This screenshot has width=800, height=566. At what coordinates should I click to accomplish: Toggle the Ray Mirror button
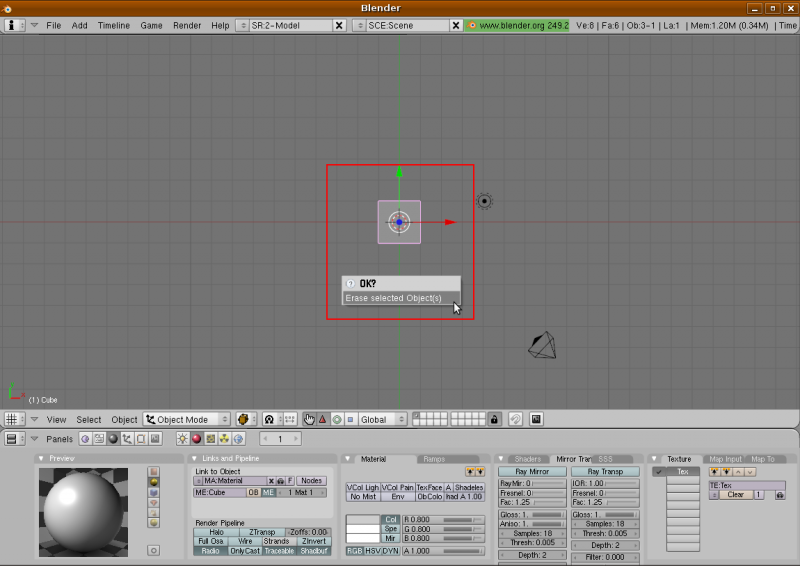[532, 471]
